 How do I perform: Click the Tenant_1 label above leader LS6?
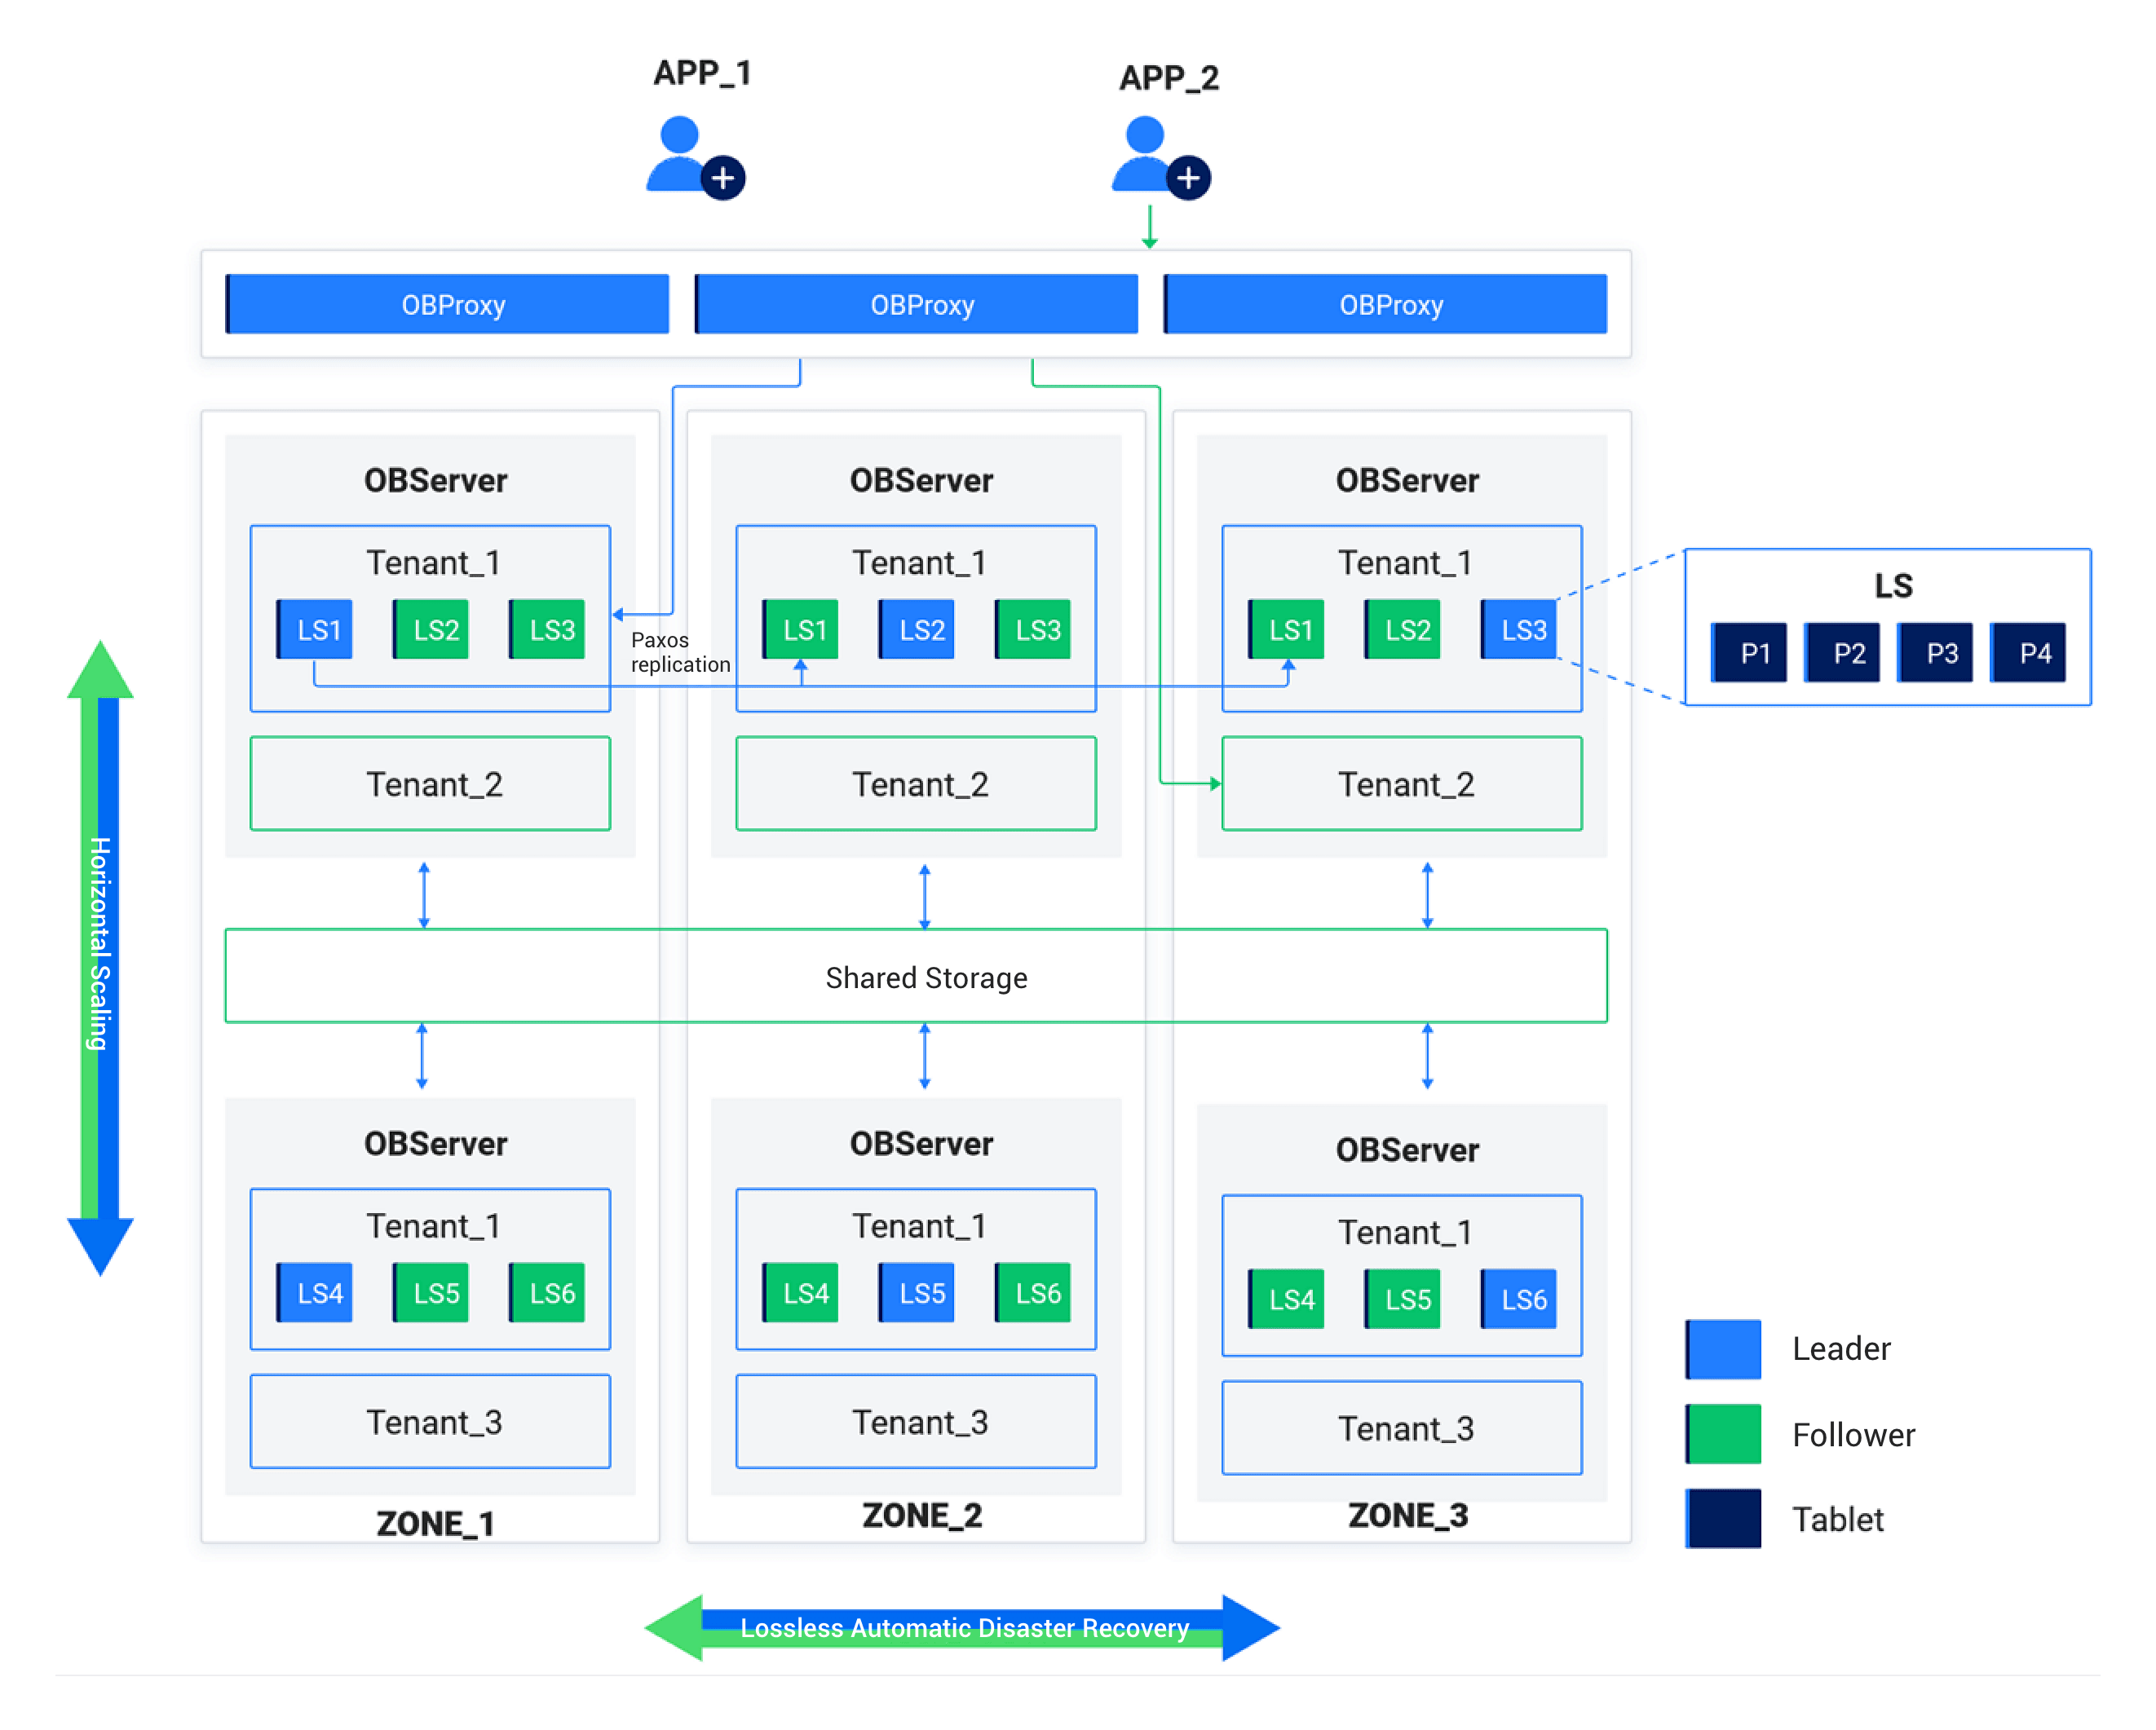(1405, 1232)
